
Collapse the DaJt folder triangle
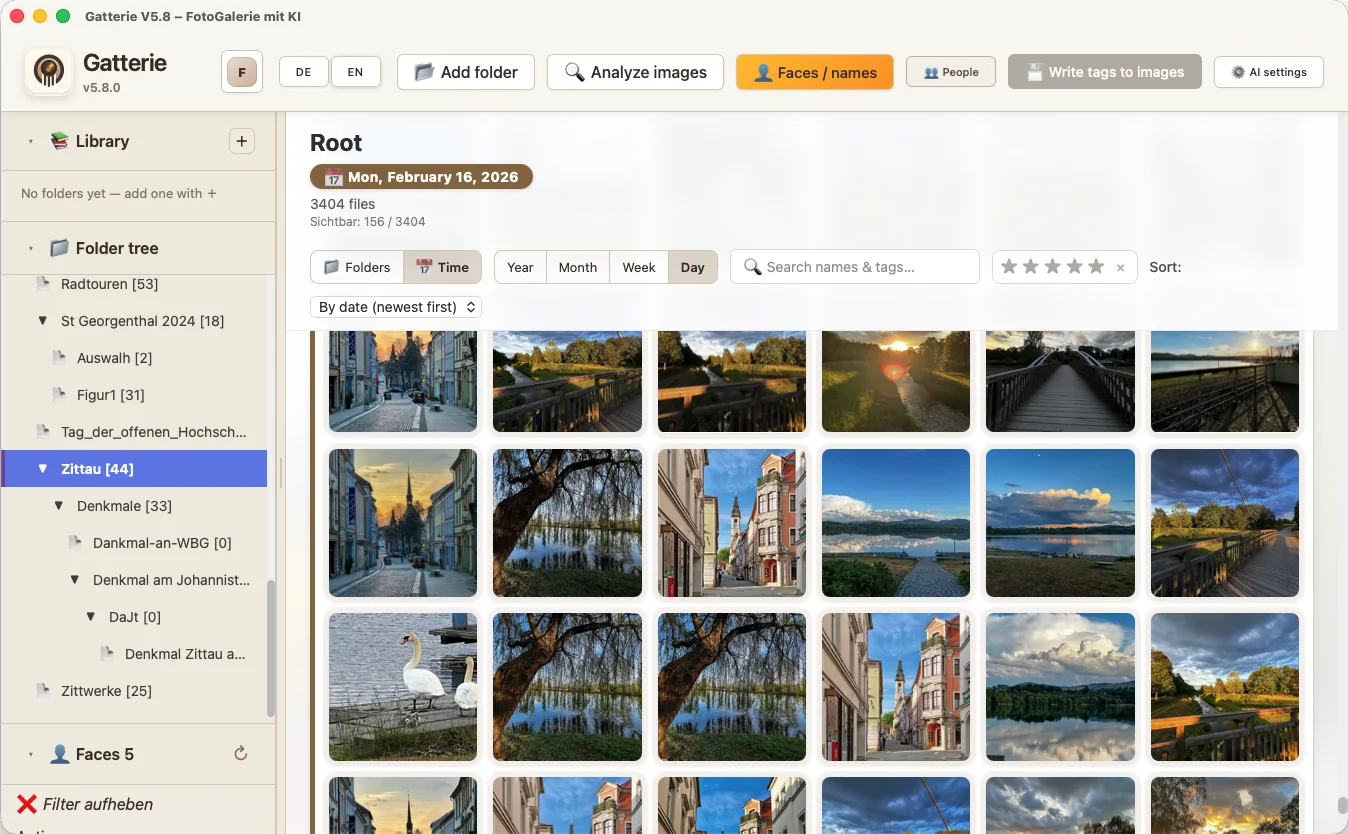tap(91, 617)
